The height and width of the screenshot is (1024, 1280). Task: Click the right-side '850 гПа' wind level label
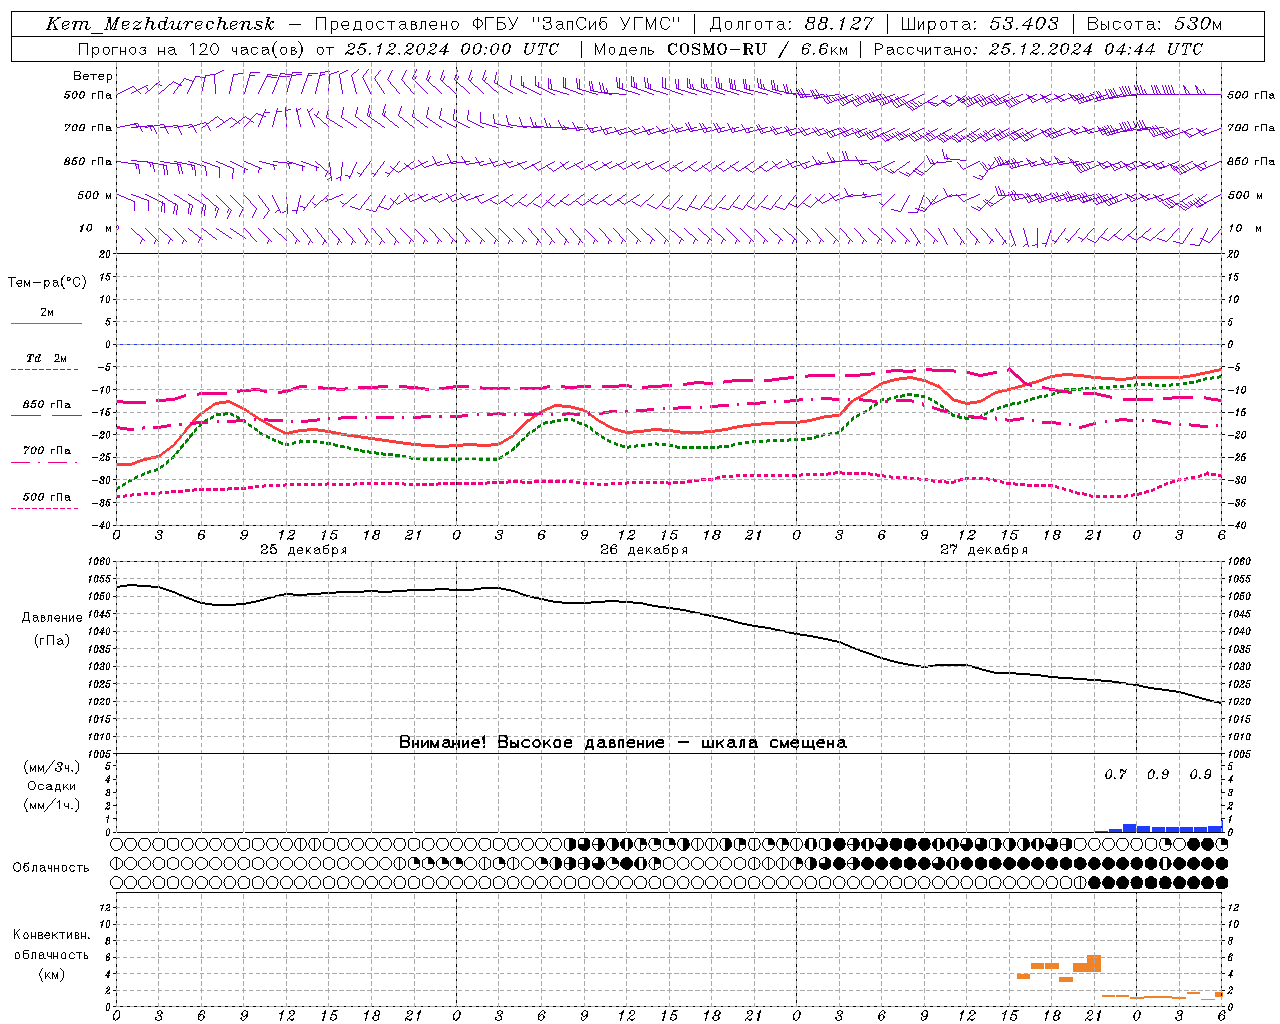point(1251,161)
